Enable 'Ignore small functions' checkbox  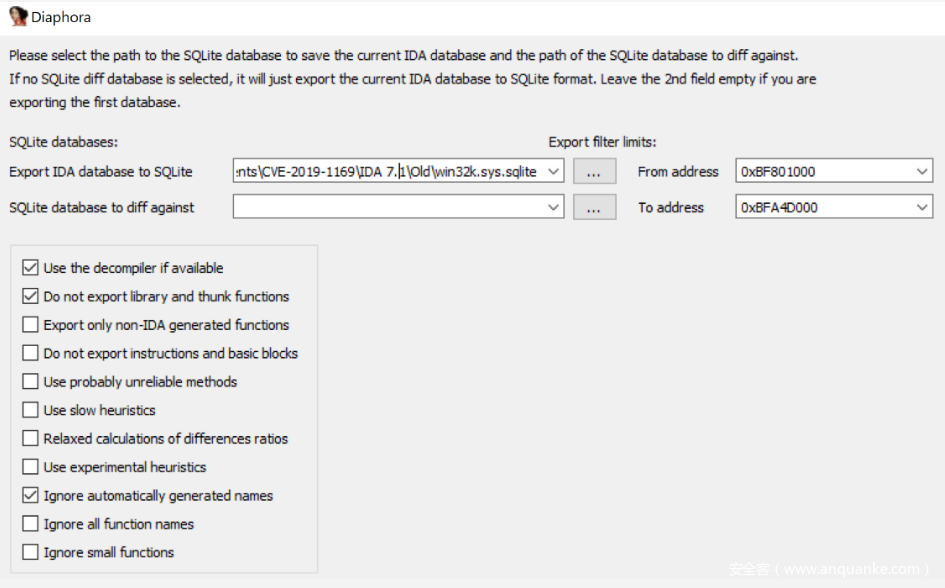pyautogui.click(x=31, y=552)
